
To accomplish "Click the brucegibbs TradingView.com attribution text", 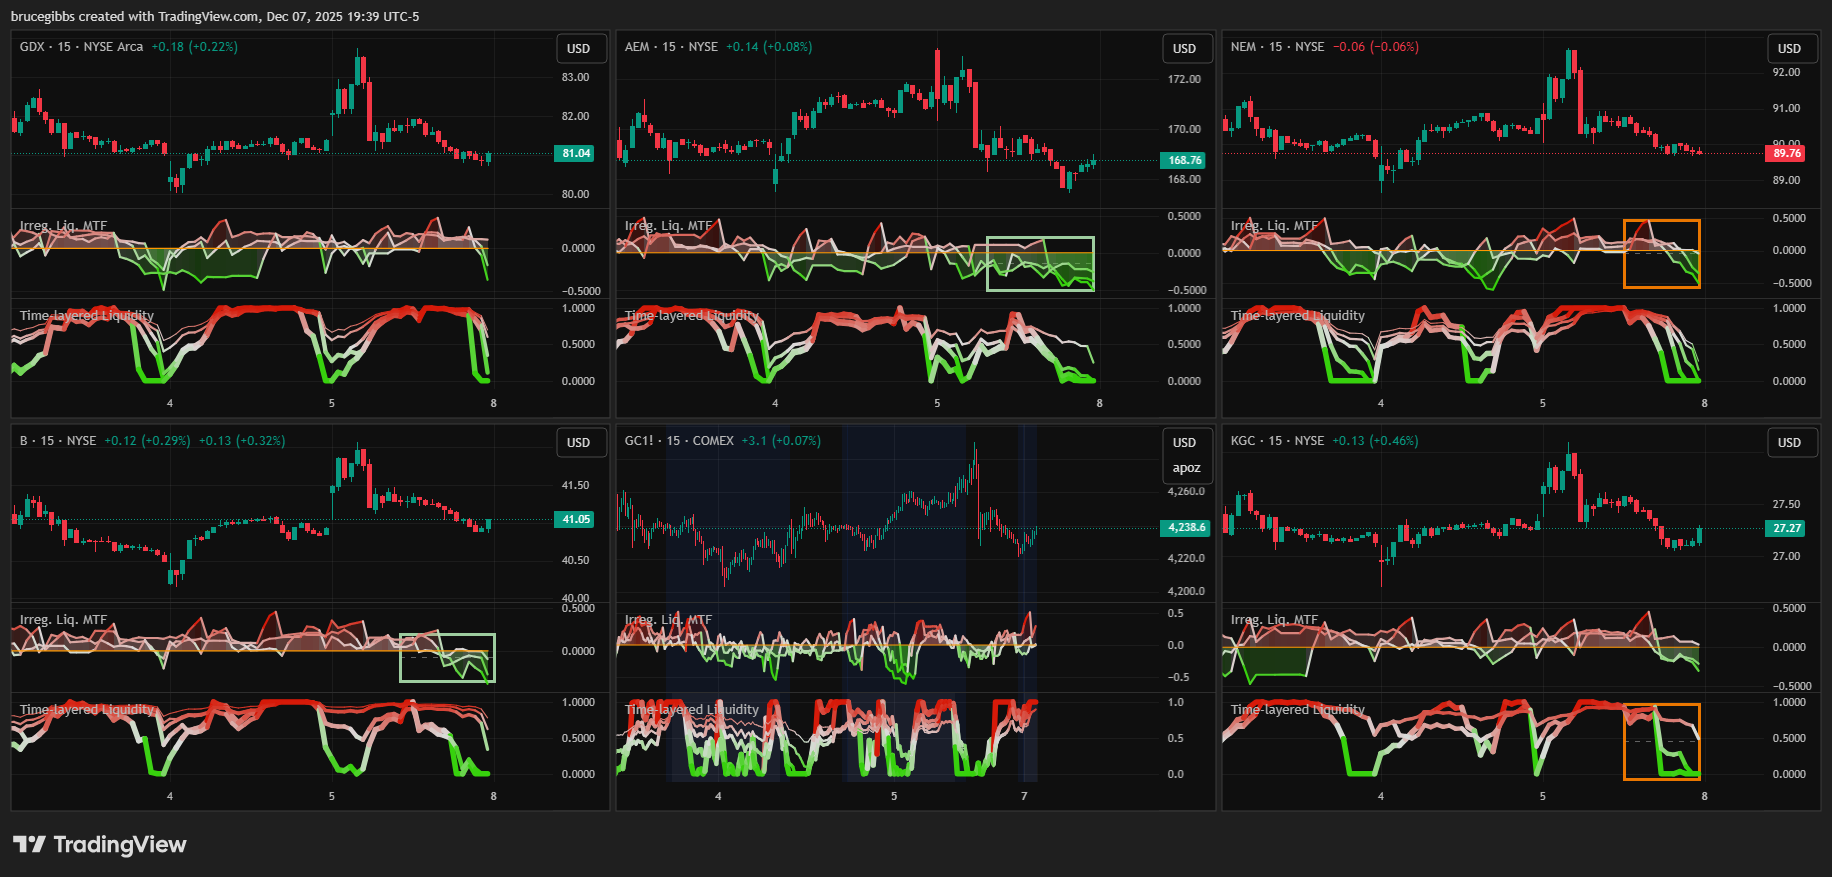I will pyautogui.click(x=215, y=16).
